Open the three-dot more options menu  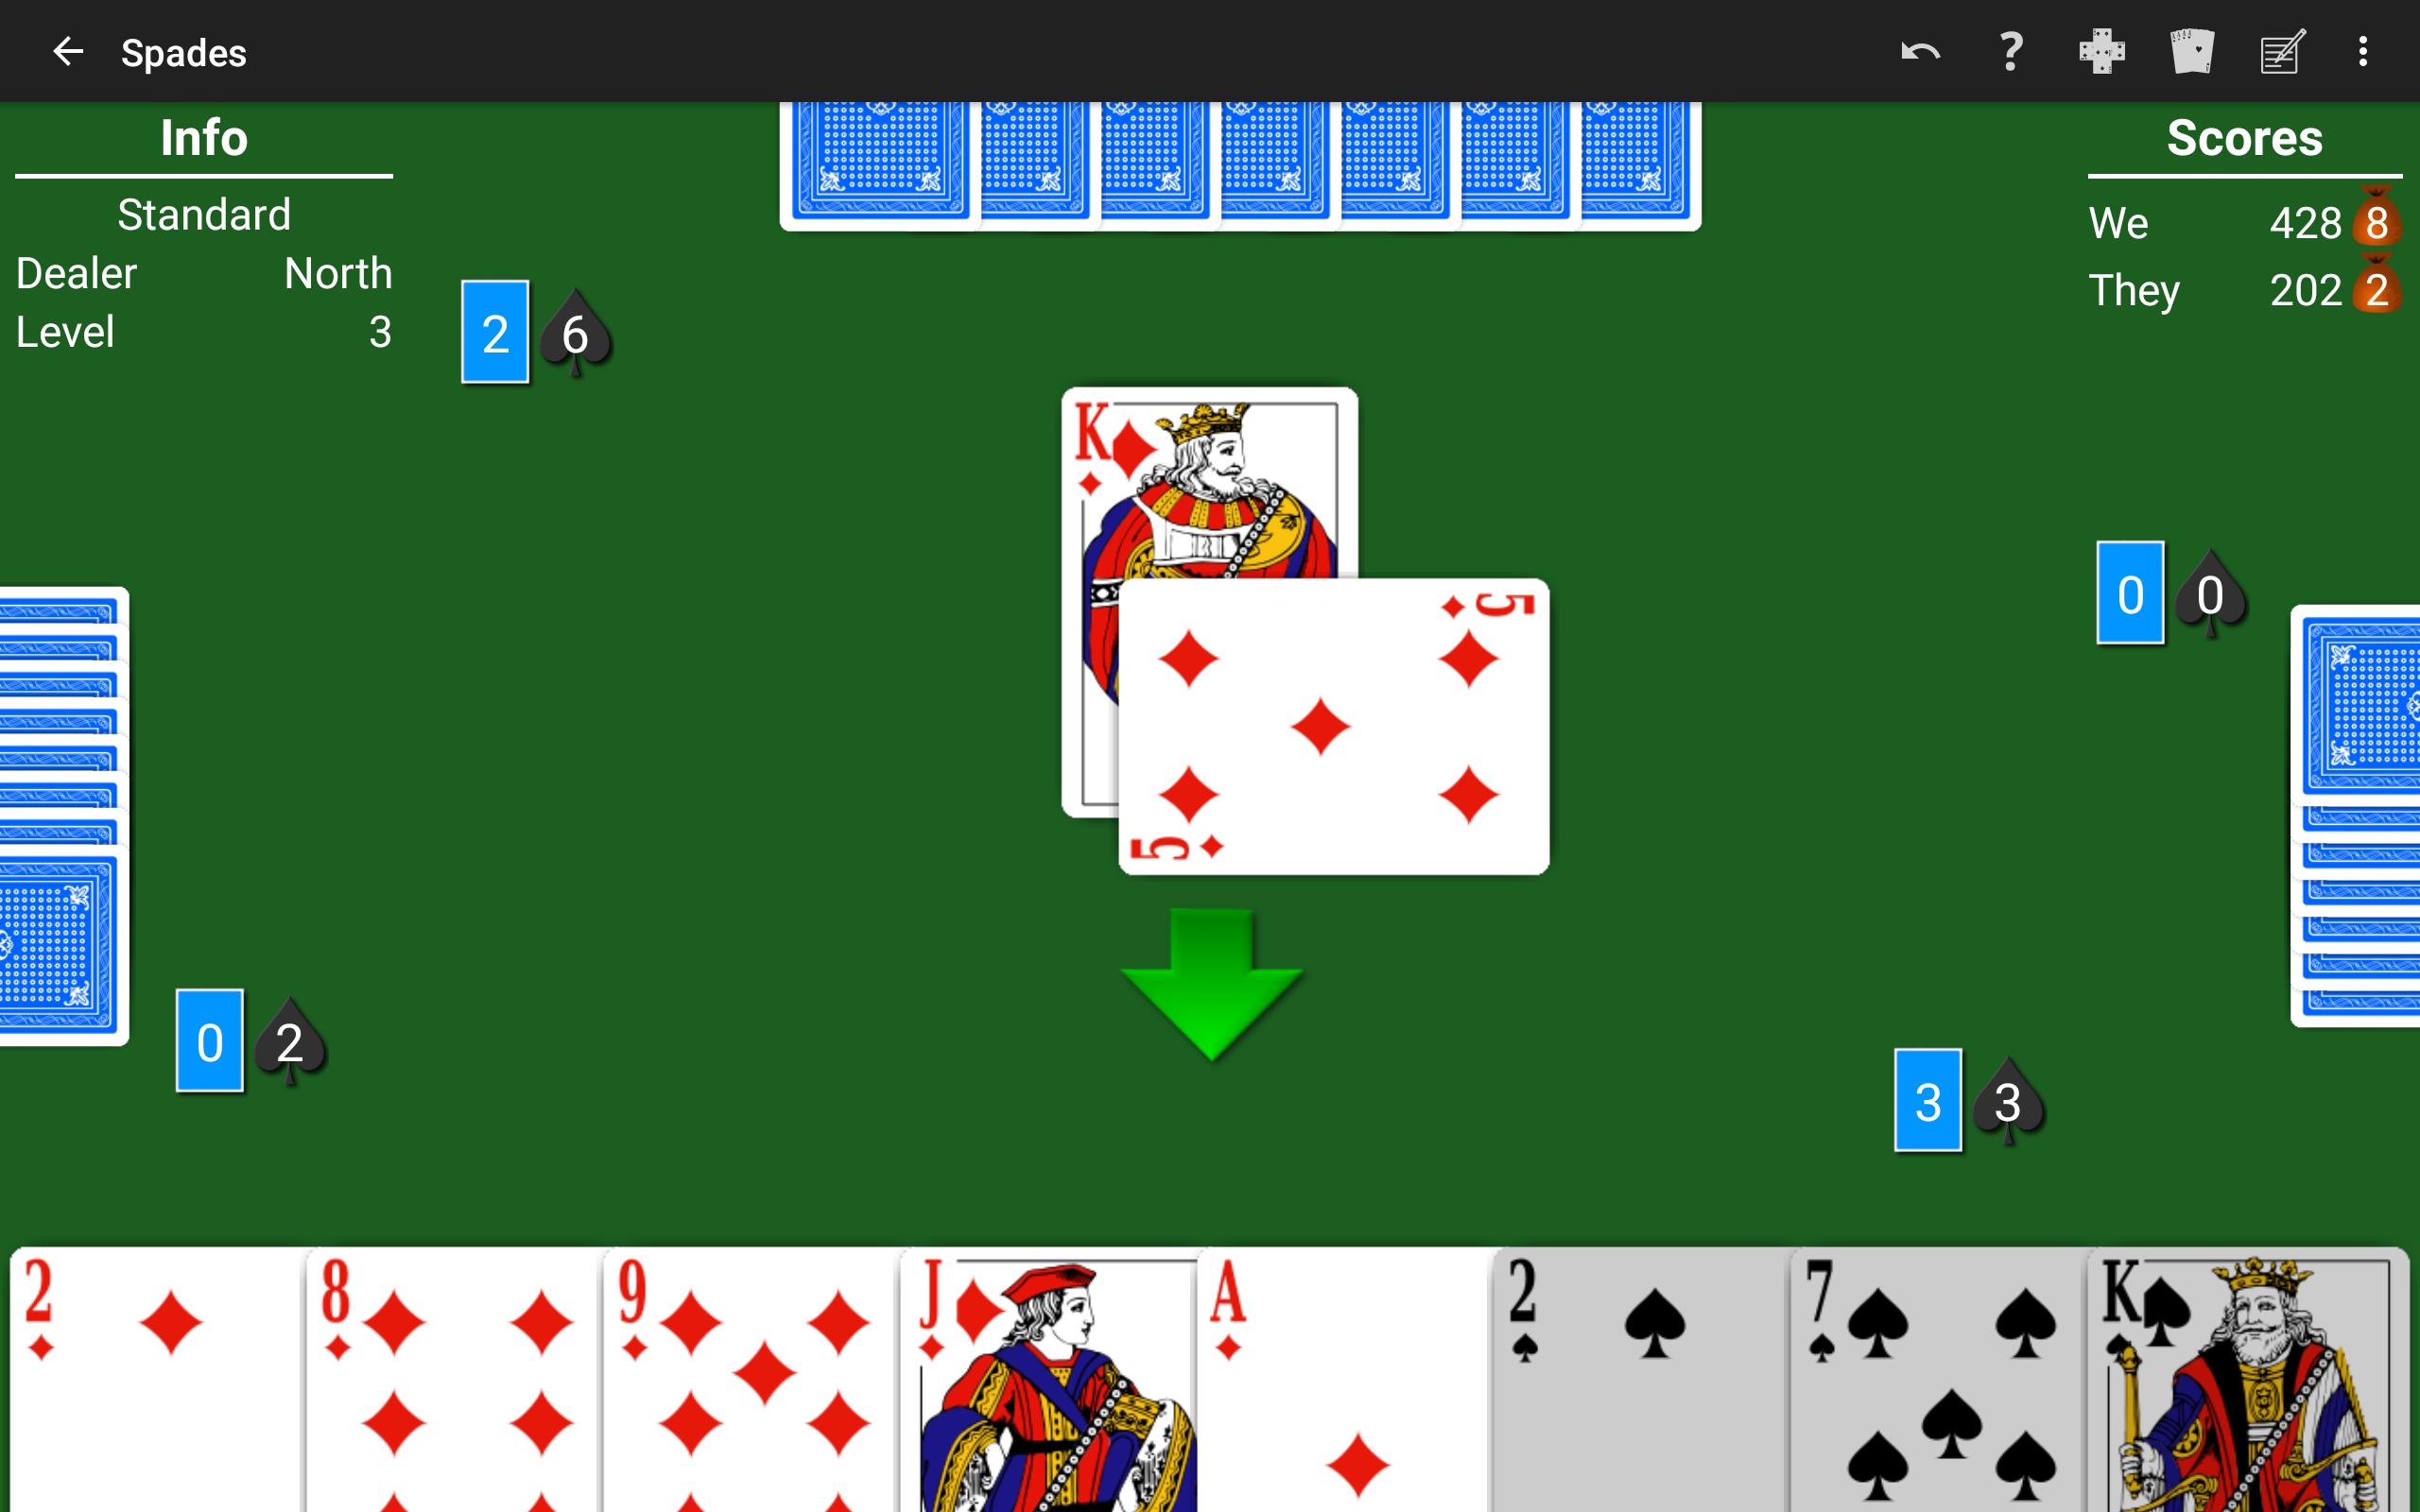2366,52
